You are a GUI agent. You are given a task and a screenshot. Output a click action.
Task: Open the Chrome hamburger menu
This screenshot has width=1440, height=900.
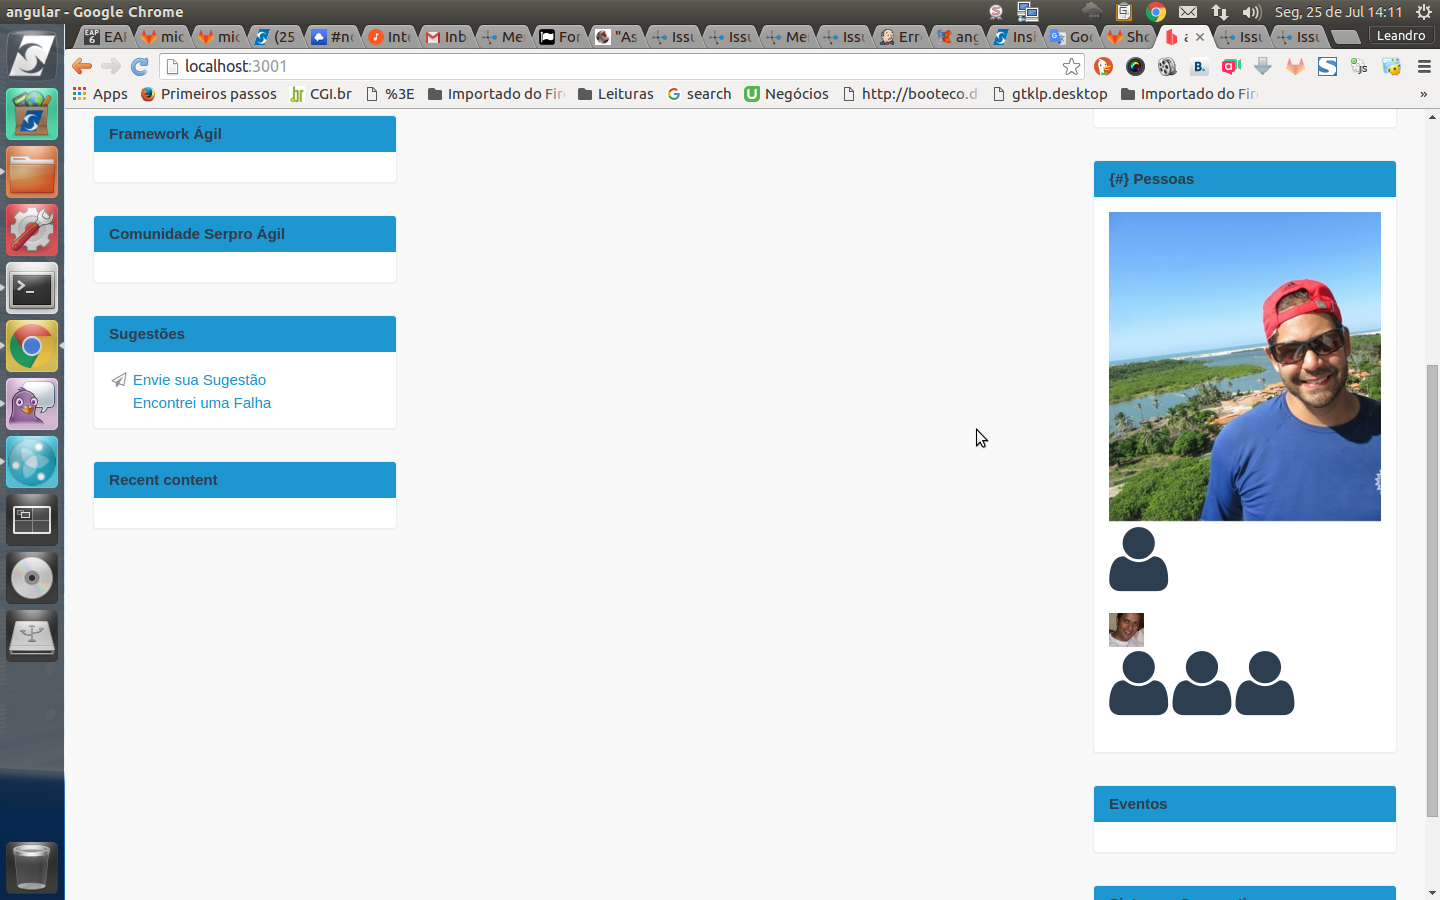(x=1424, y=66)
